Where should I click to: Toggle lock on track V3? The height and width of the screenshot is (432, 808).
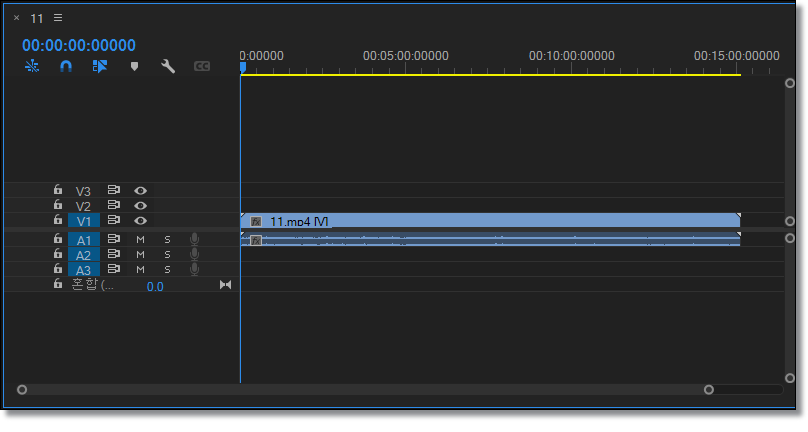pos(58,190)
